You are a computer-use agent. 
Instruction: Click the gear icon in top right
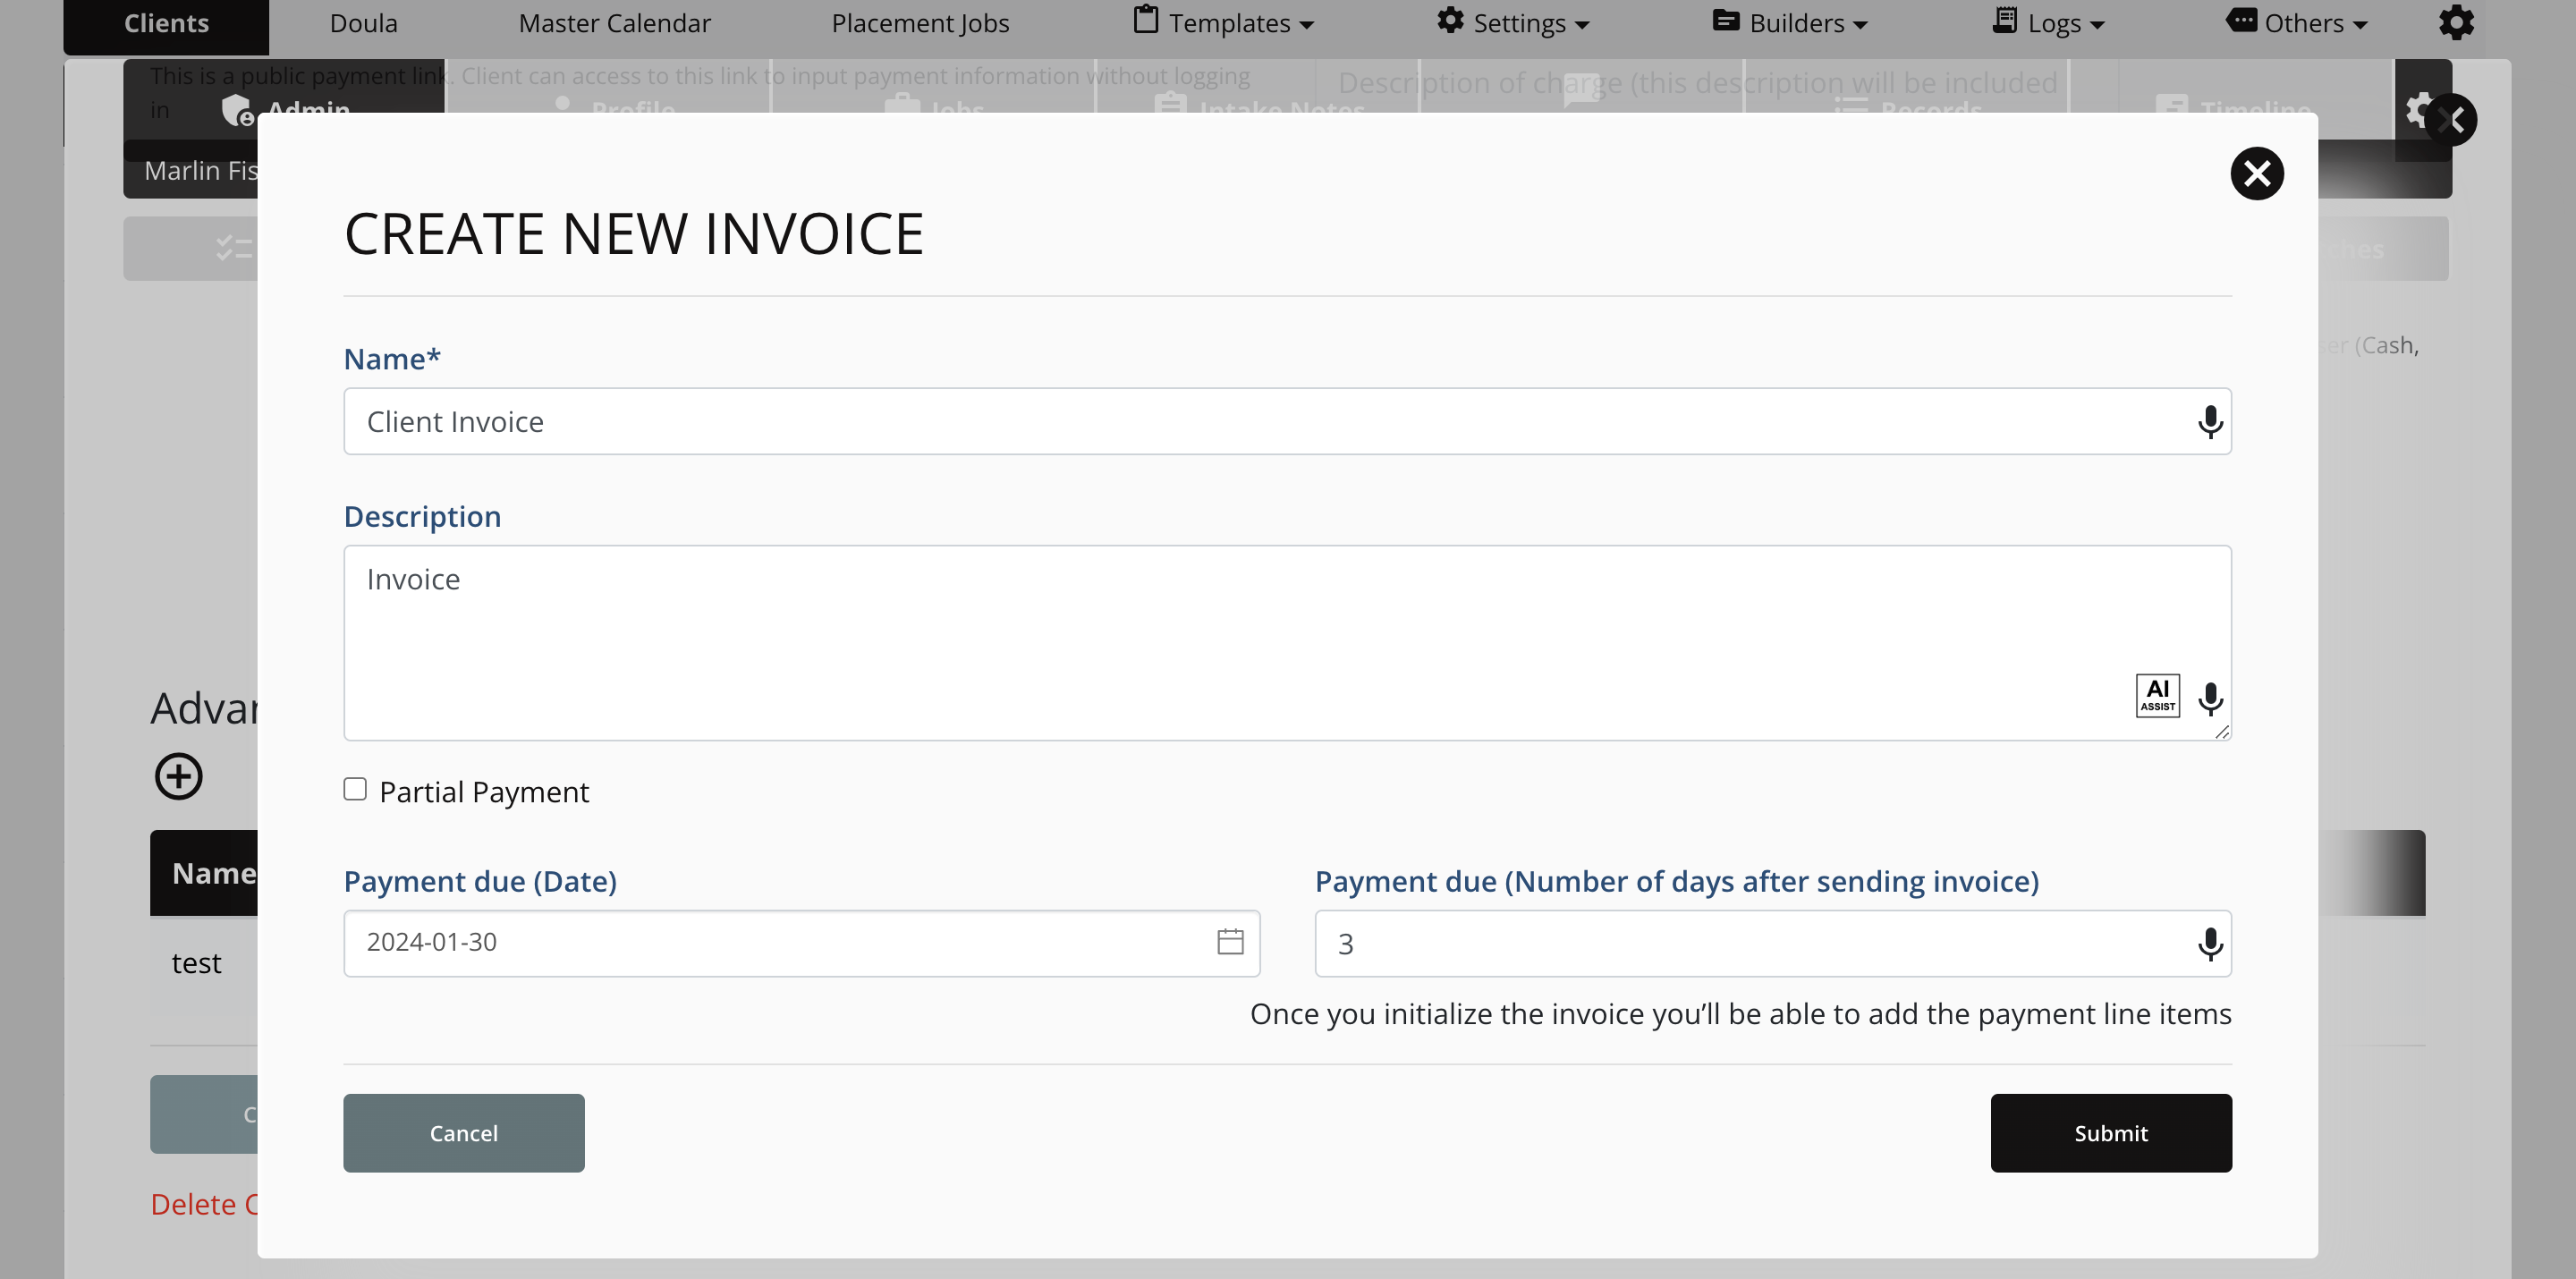click(2455, 23)
